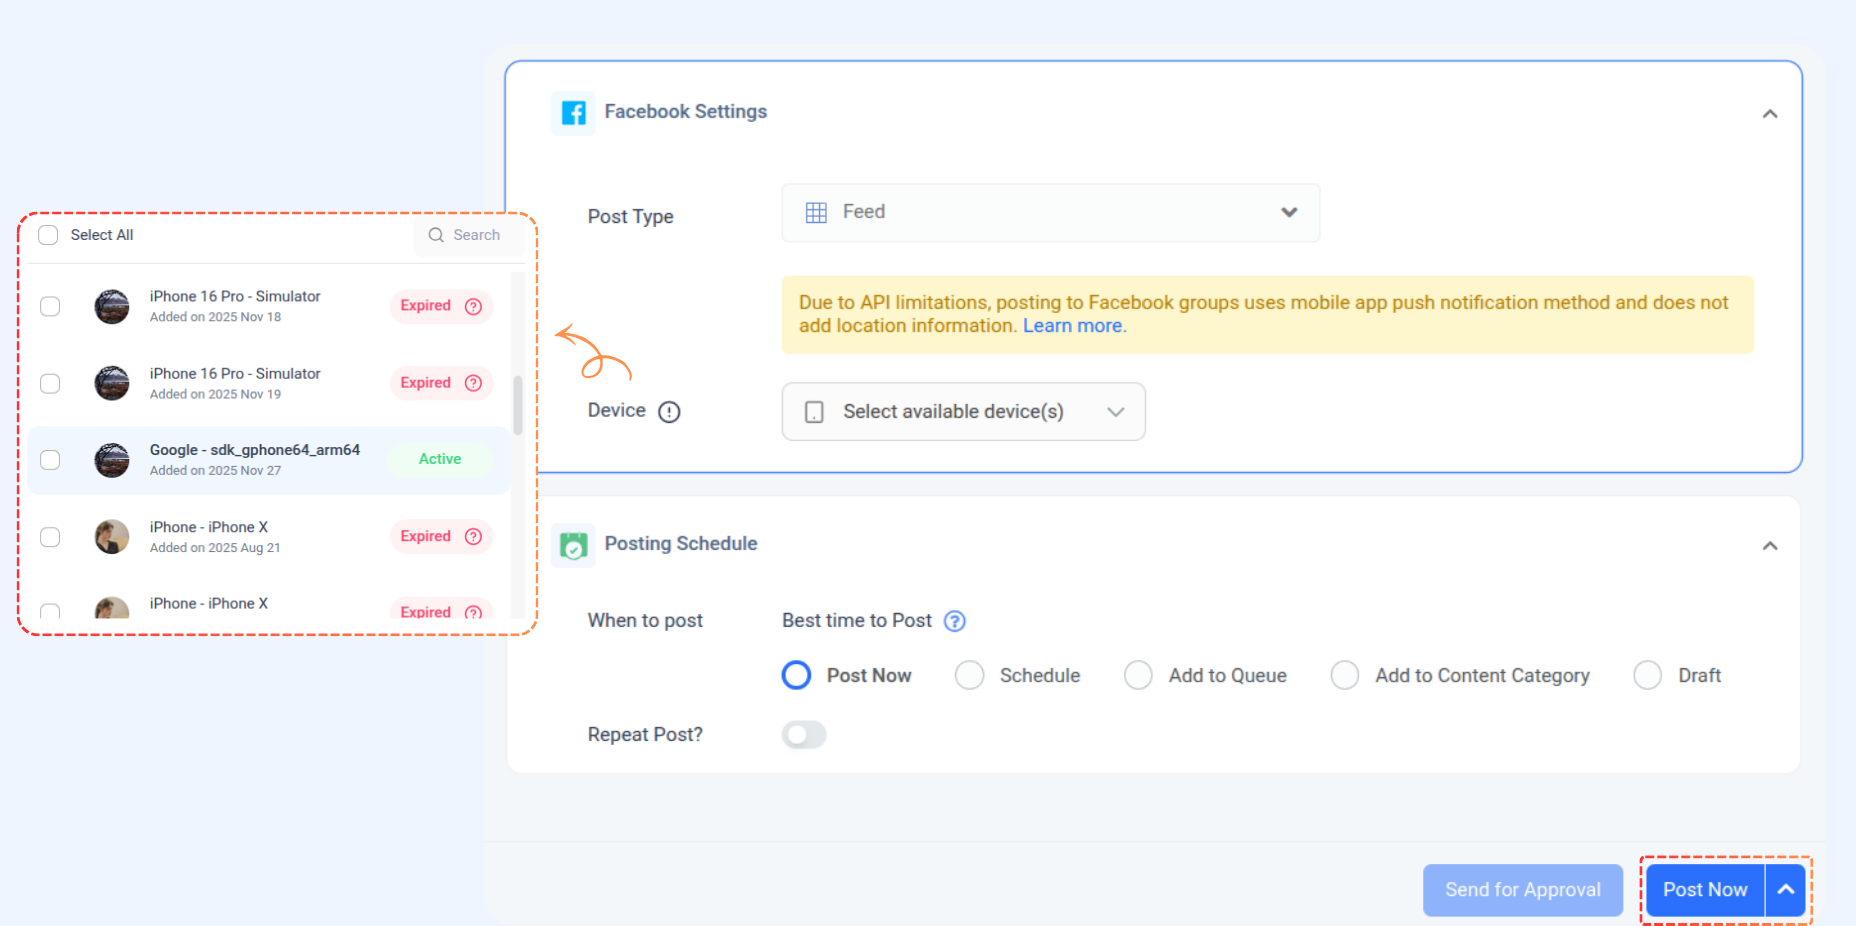The width and height of the screenshot is (1856, 926).
Task: Check the Select All checkbox
Action: pos(48,235)
